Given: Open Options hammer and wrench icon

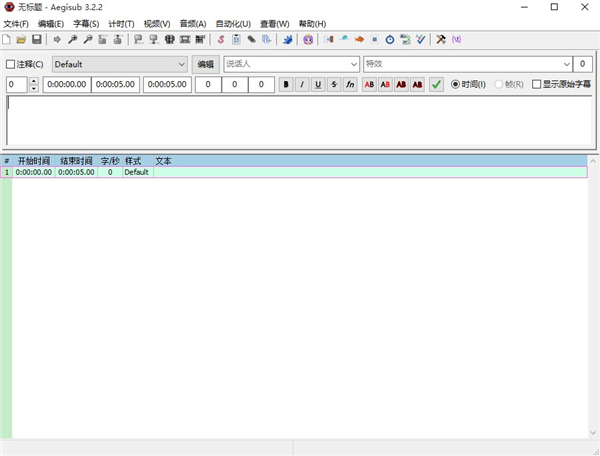Looking at the screenshot, I should coord(441,39).
